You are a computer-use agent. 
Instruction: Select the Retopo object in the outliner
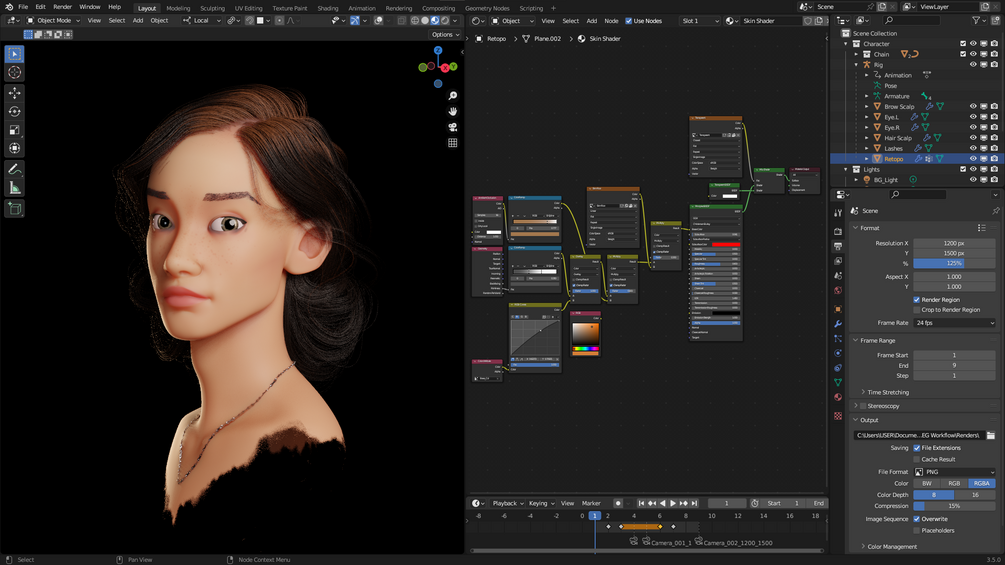pos(893,159)
